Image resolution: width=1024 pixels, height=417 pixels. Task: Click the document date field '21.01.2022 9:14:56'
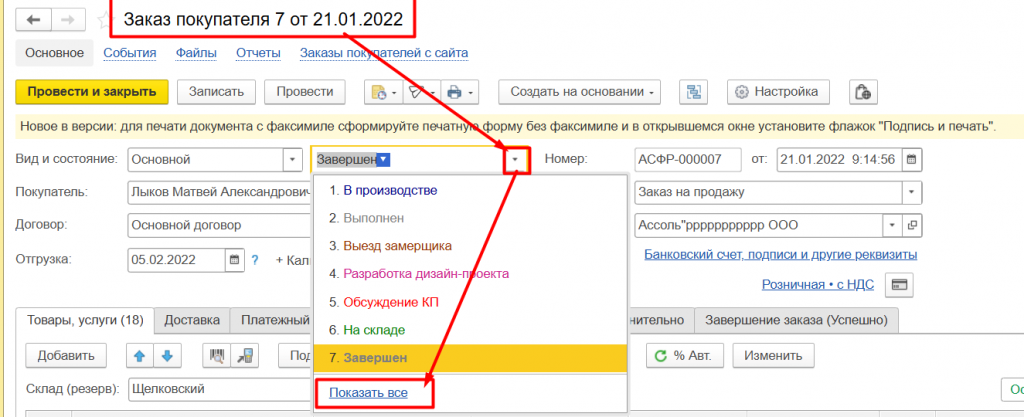[x=839, y=159]
